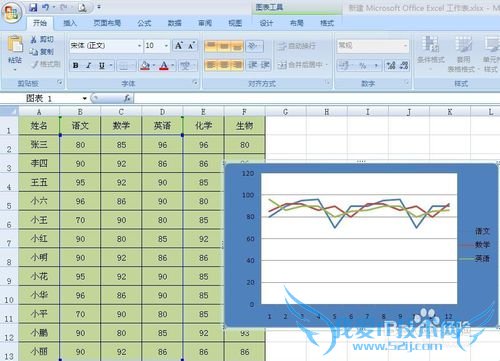Select the 英语 legend entry in chart

tap(475, 258)
